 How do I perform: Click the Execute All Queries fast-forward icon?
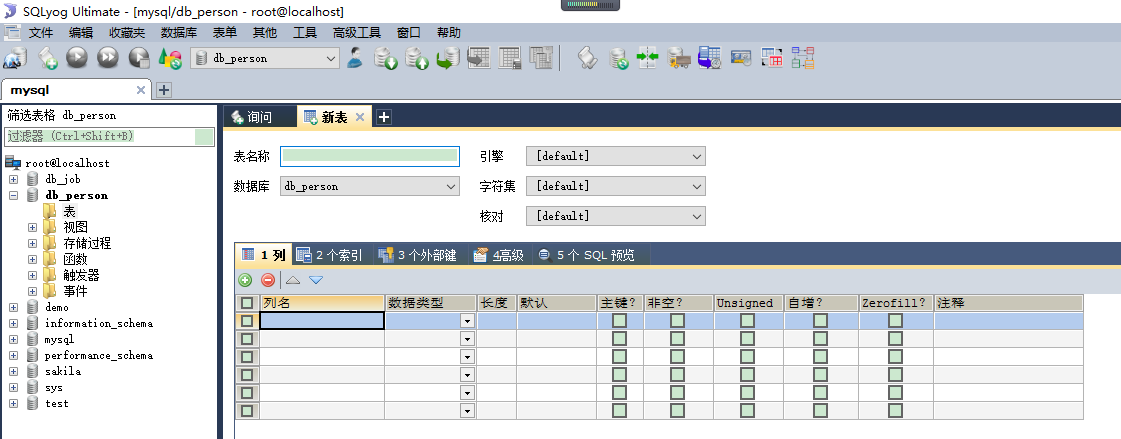108,58
